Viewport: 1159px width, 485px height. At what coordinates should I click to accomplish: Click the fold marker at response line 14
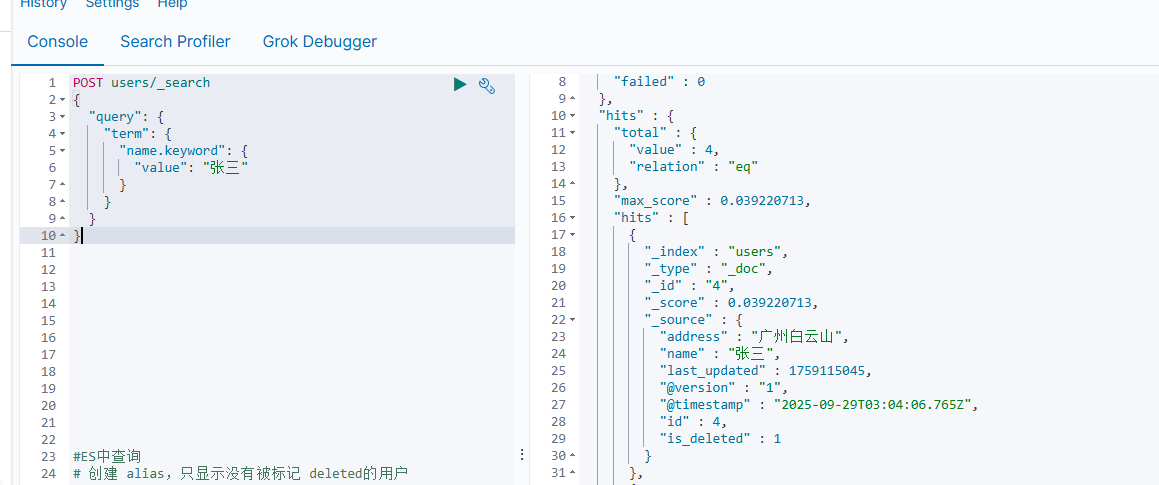pyautogui.click(x=572, y=184)
